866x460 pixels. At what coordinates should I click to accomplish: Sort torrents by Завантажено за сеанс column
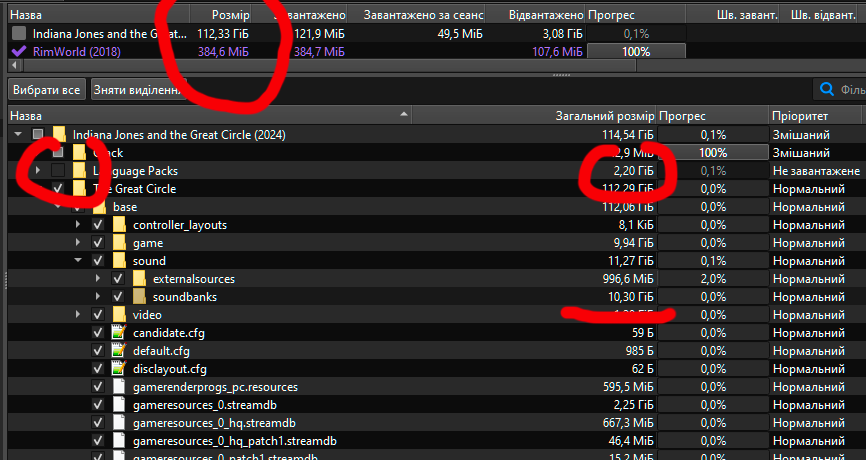[x=418, y=15]
